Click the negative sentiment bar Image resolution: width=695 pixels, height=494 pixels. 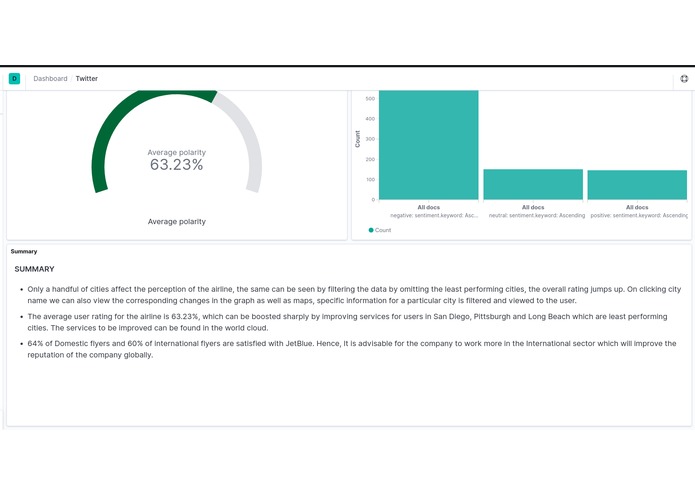click(x=429, y=145)
